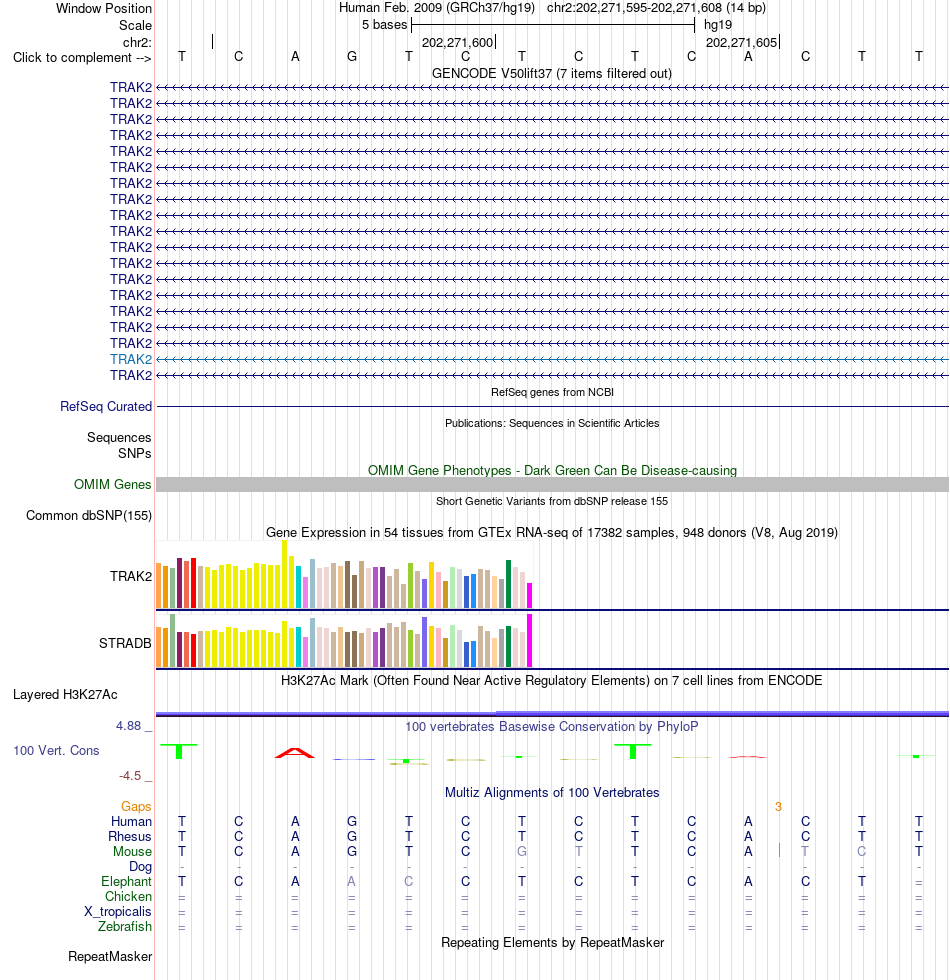Screen dimensions: 950x980
Task: Click the orange 3 gap count
Action: (x=778, y=807)
